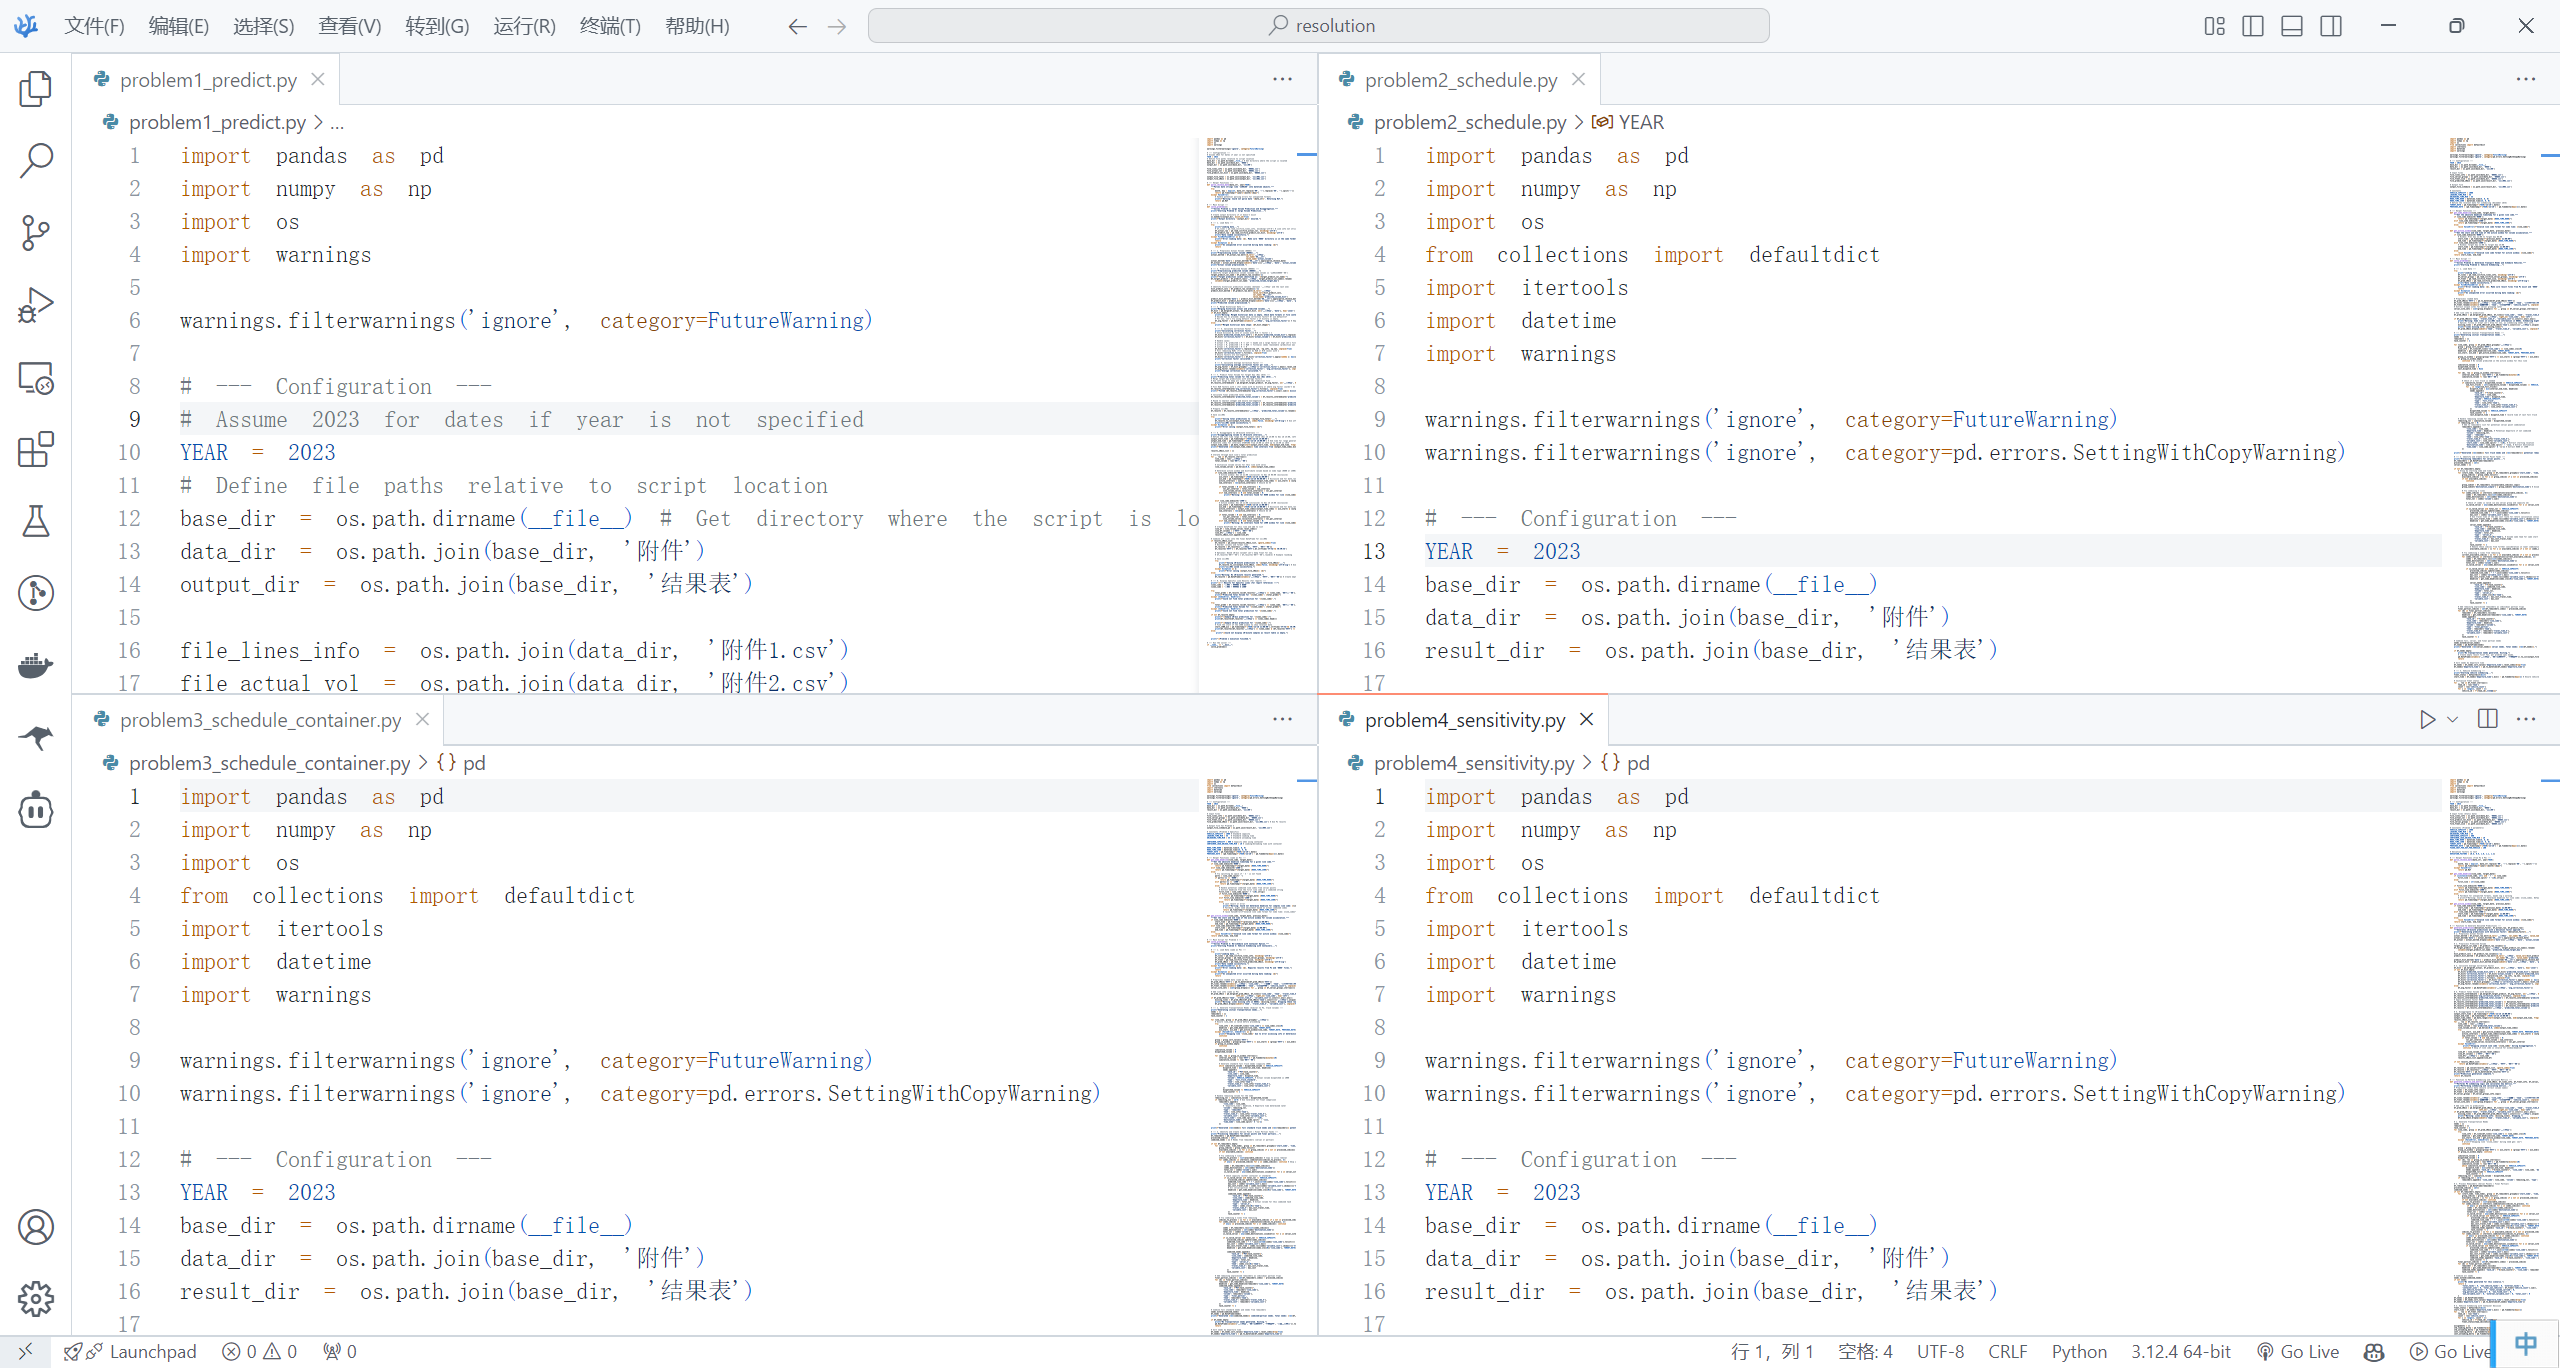Open the Source Control view

point(36,233)
